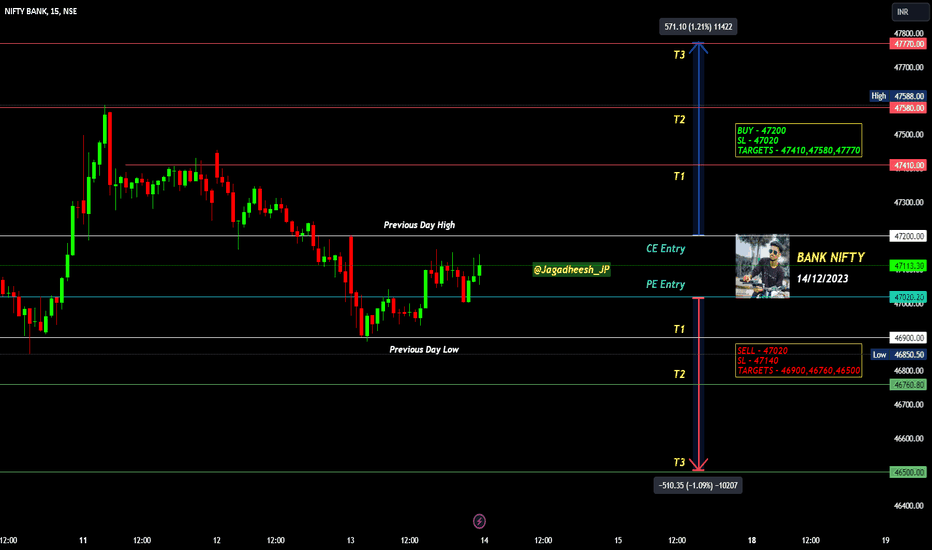The image size is (932, 550).
Task: Click the T3 label beside the red arrow tip
Action: coord(679,462)
